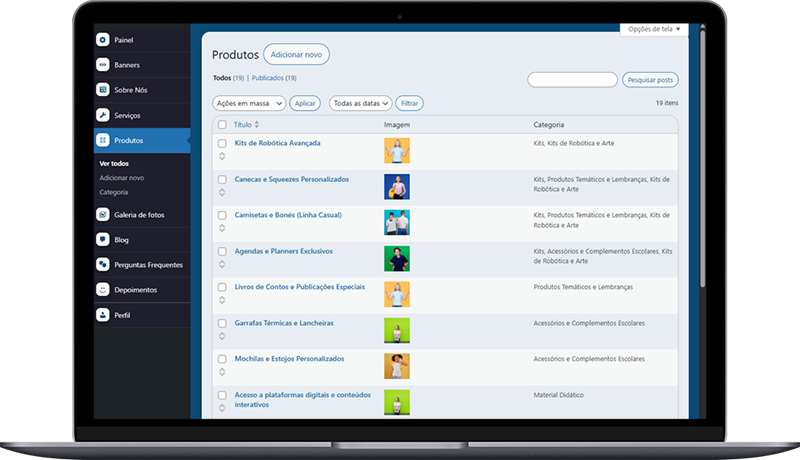The width and height of the screenshot is (800, 460).
Task: Select the Depoimentos smiley icon
Action: click(x=103, y=290)
